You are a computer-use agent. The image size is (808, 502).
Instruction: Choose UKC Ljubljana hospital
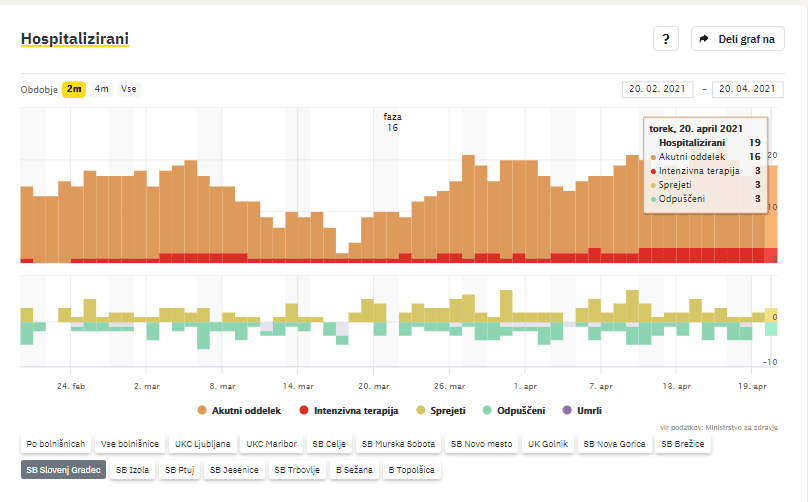(203, 443)
